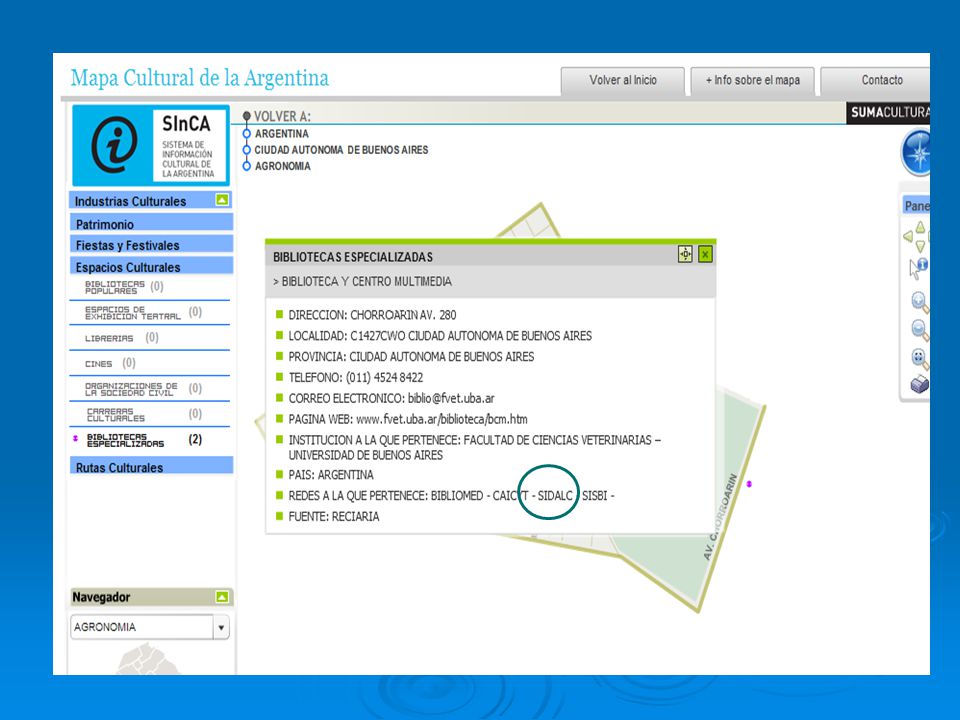960x720 pixels.
Task: Go back to ARGENTINA breadcrumb
Action: 282,133
